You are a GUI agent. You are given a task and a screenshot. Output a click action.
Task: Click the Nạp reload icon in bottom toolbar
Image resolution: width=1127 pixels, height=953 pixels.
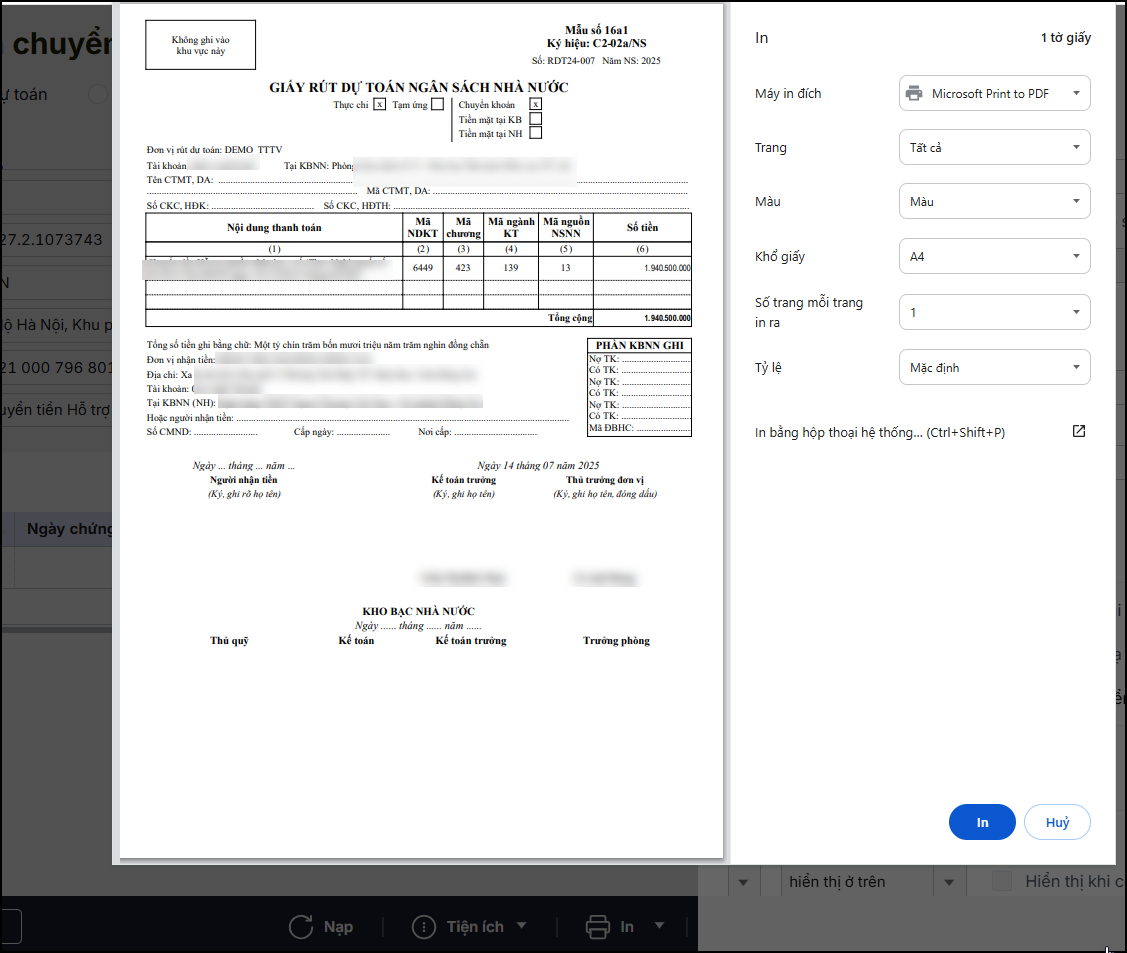[x=301, y=926]
